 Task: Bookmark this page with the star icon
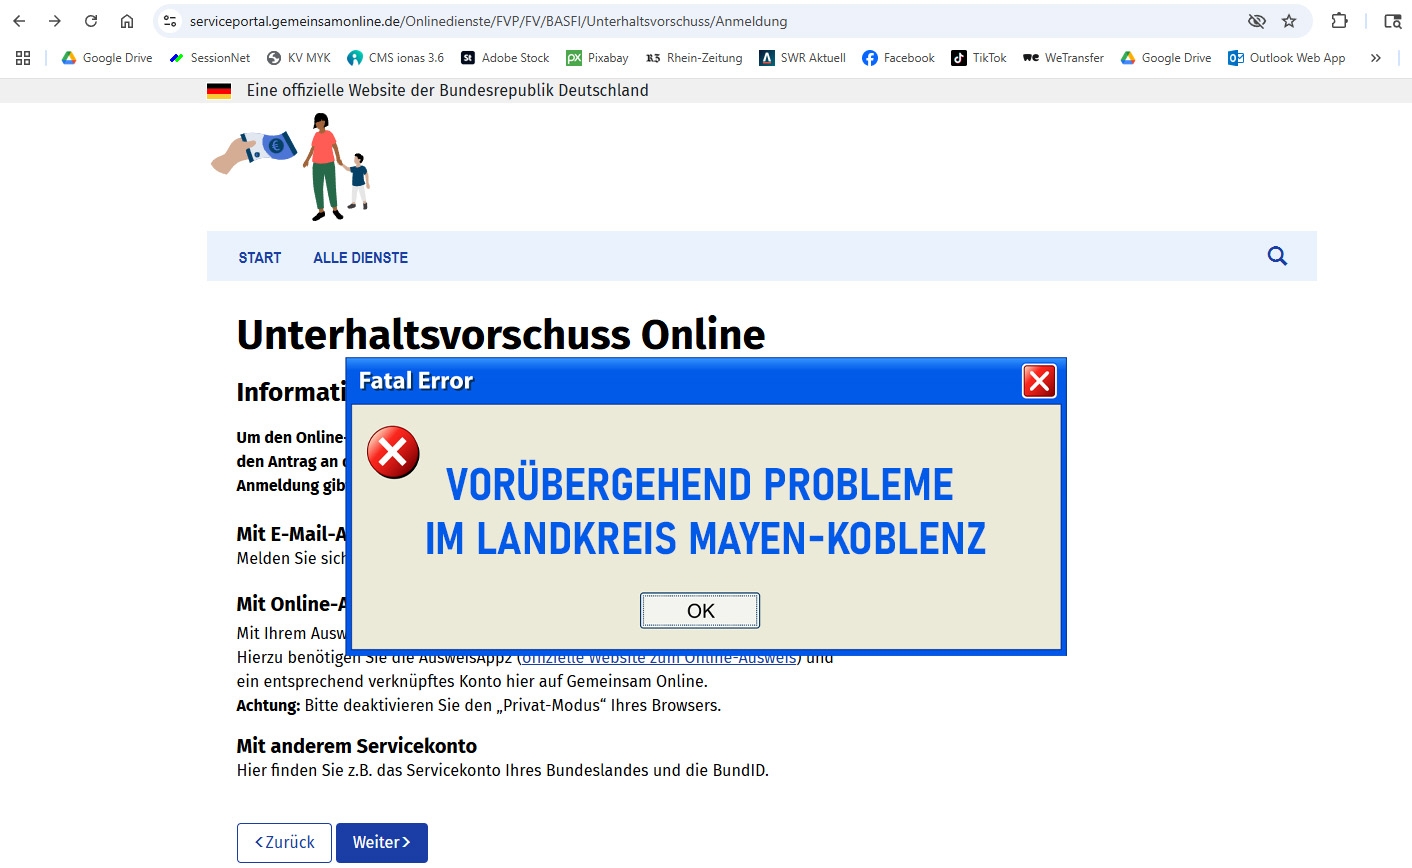pos(1289,21)
